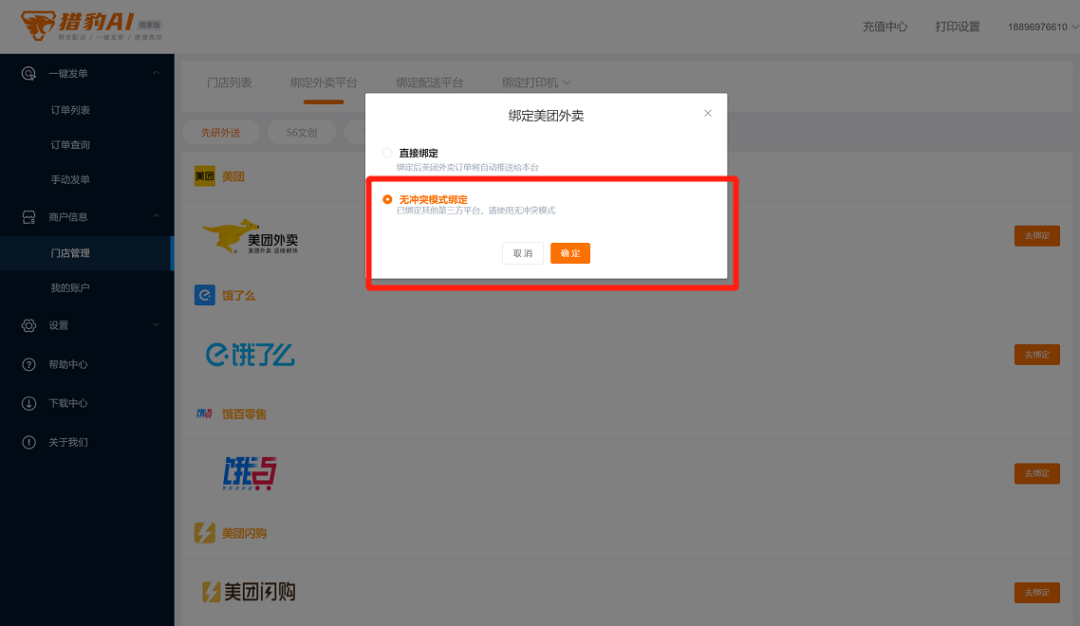
Task: Click 去绑定 for 饿百零售
Action: coord(1037,473)
